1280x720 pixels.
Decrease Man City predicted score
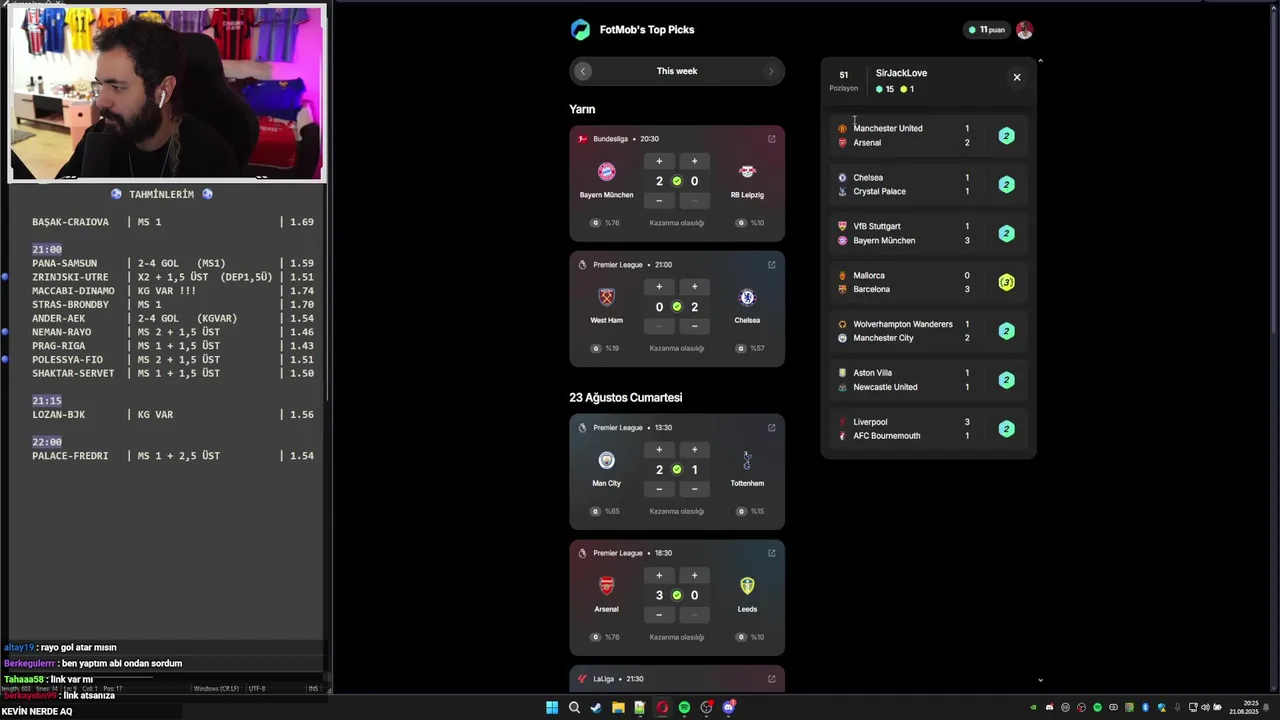point(659,489)
